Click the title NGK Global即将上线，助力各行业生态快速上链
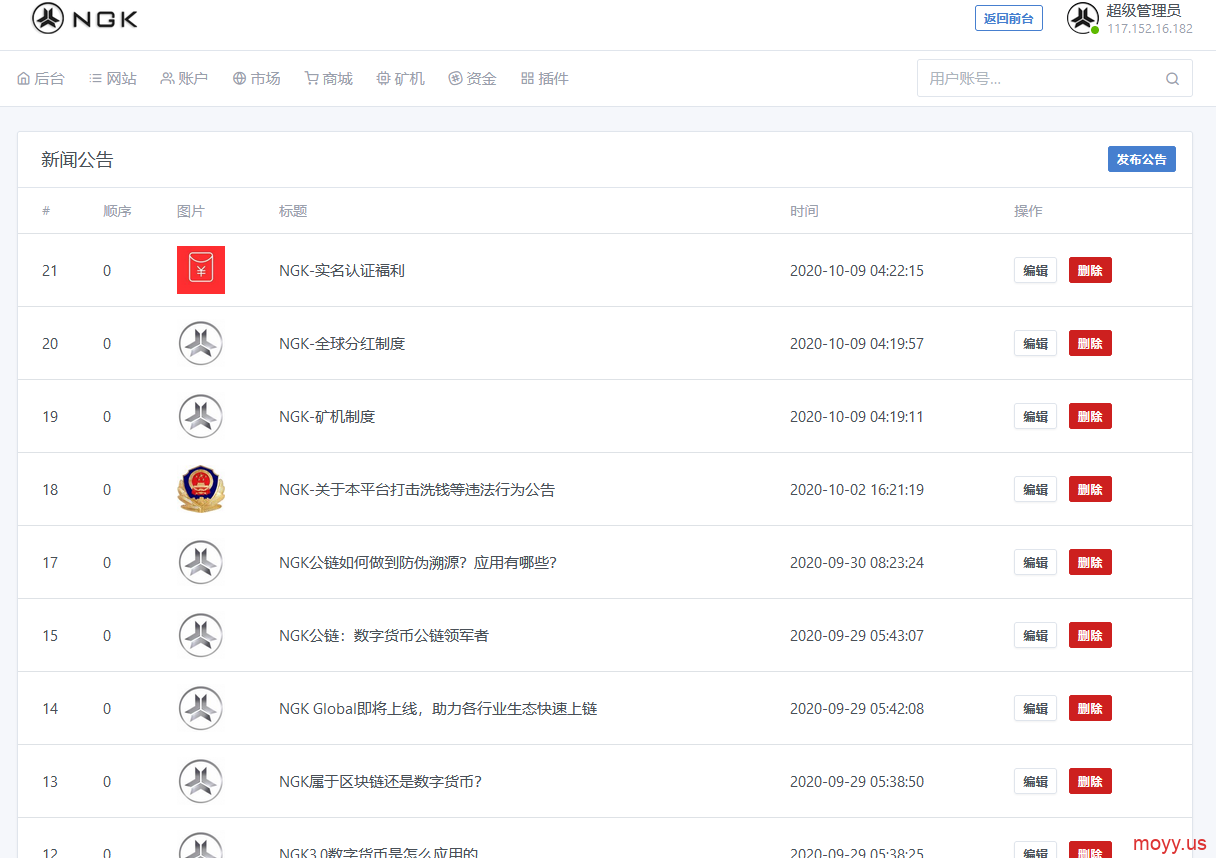Image resolution: width=1216 pixels, height=858 pixels. (438, 708)
